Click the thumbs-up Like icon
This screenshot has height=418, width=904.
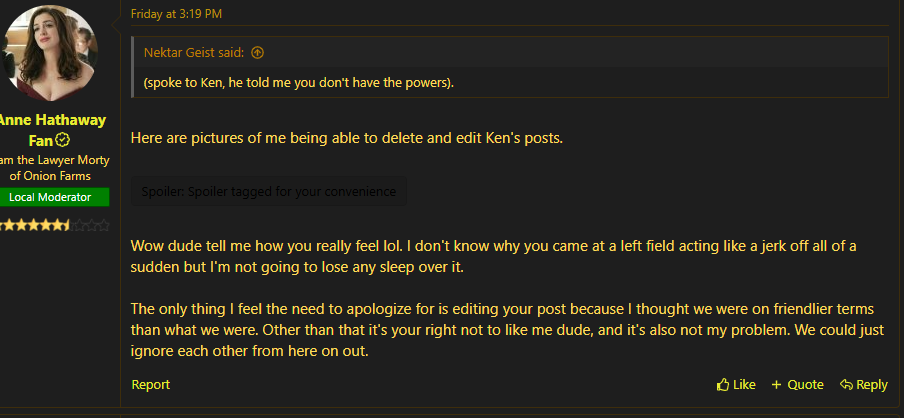[x=722, y=385]
